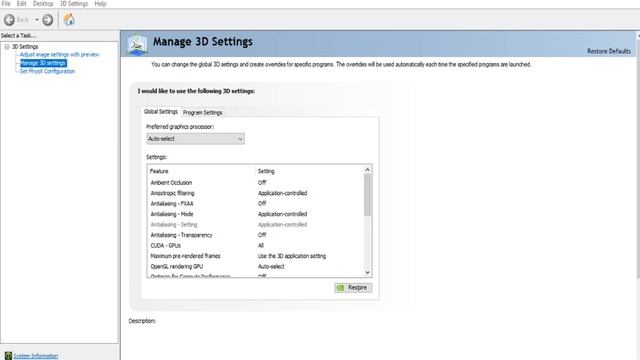Click the settings list scroll up arrow
This screenshot has width=640, height=360.
click(x=367, y=169)
